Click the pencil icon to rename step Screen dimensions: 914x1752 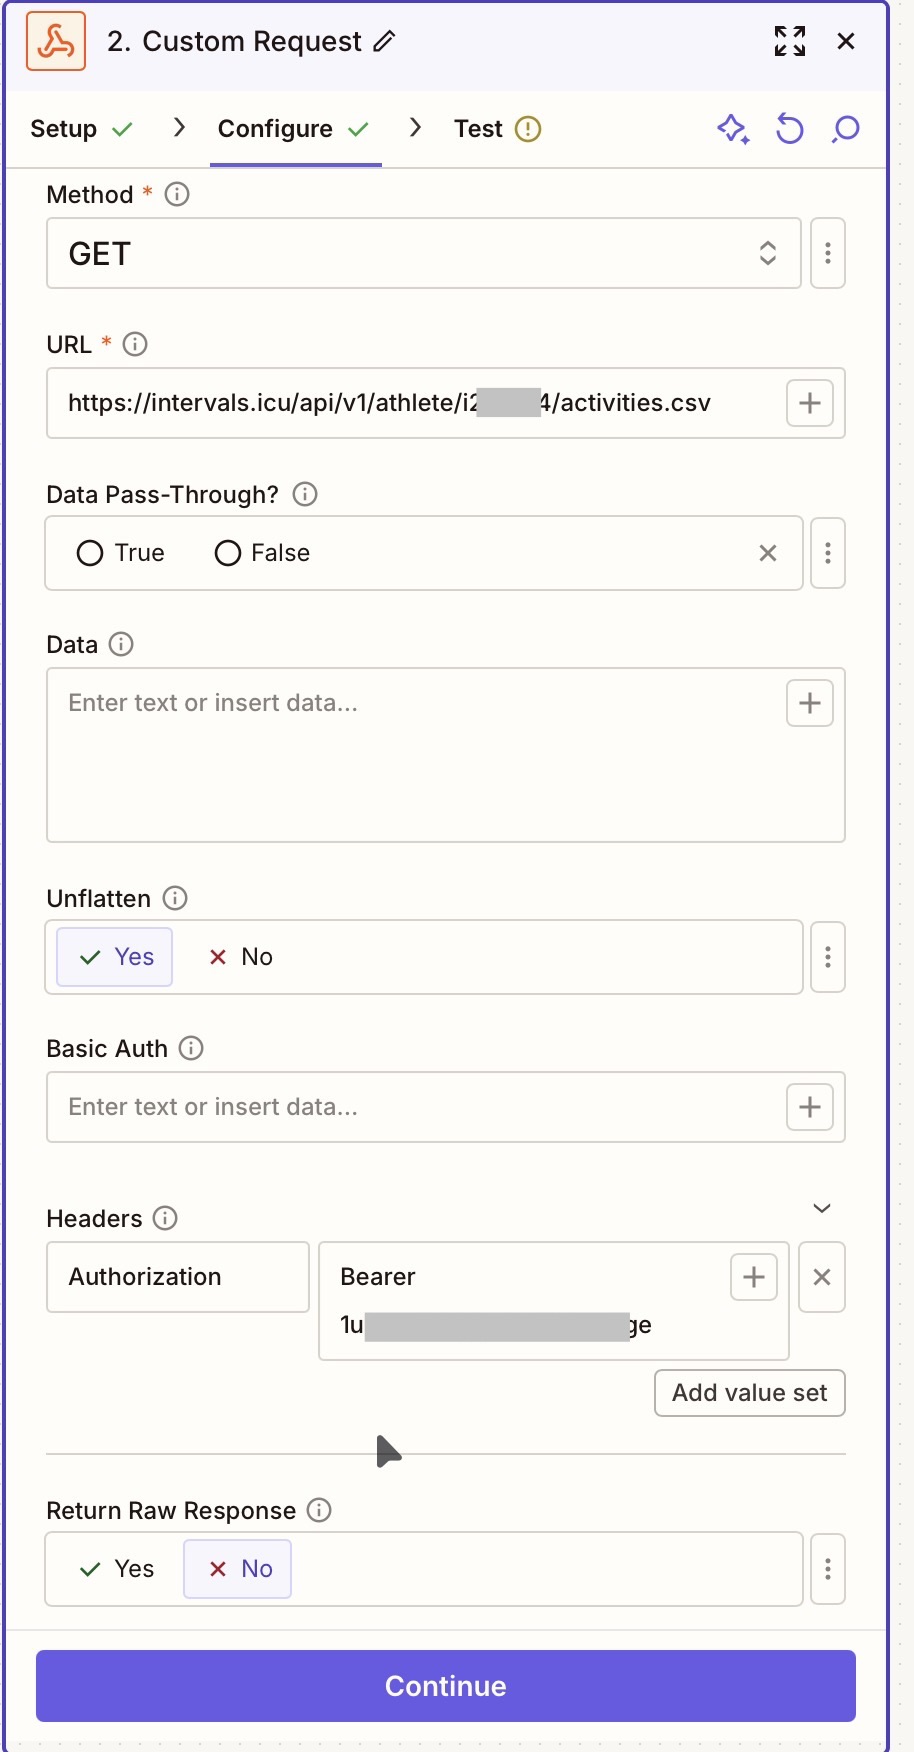click(385, 41)
